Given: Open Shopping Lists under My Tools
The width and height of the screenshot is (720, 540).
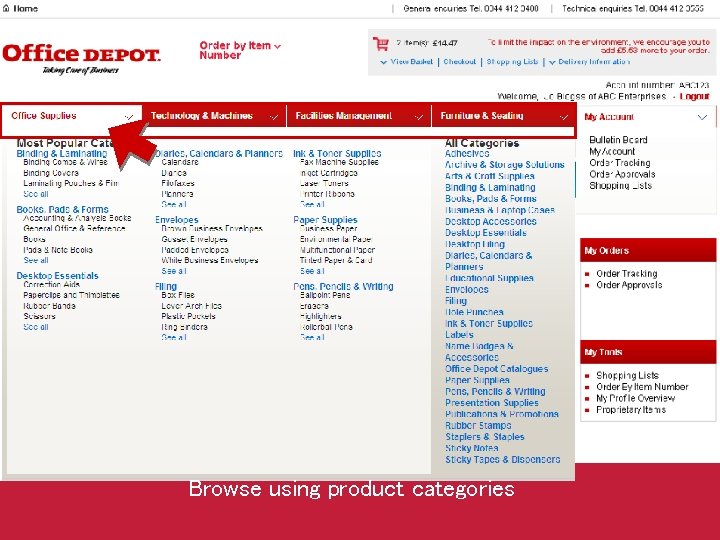Looking at the screenshot, I should coord(627,375).
